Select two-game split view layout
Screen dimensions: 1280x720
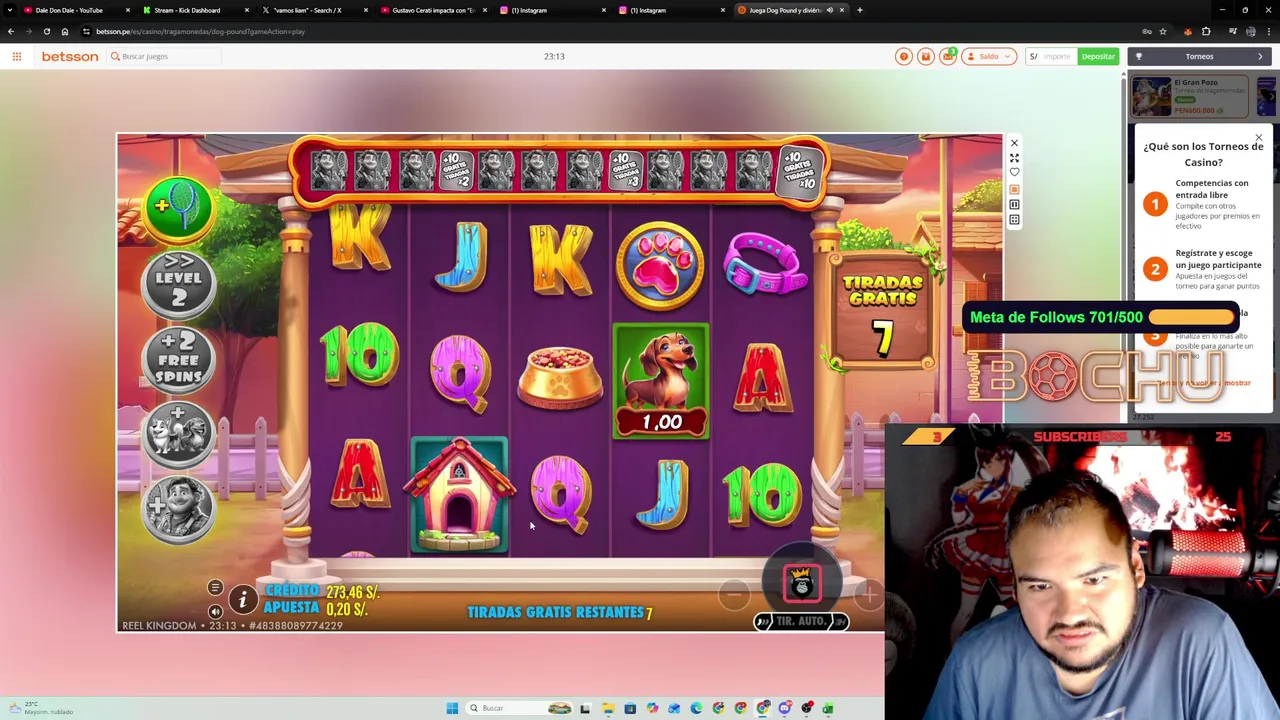pyautogui.click(x=1014, y=204)
